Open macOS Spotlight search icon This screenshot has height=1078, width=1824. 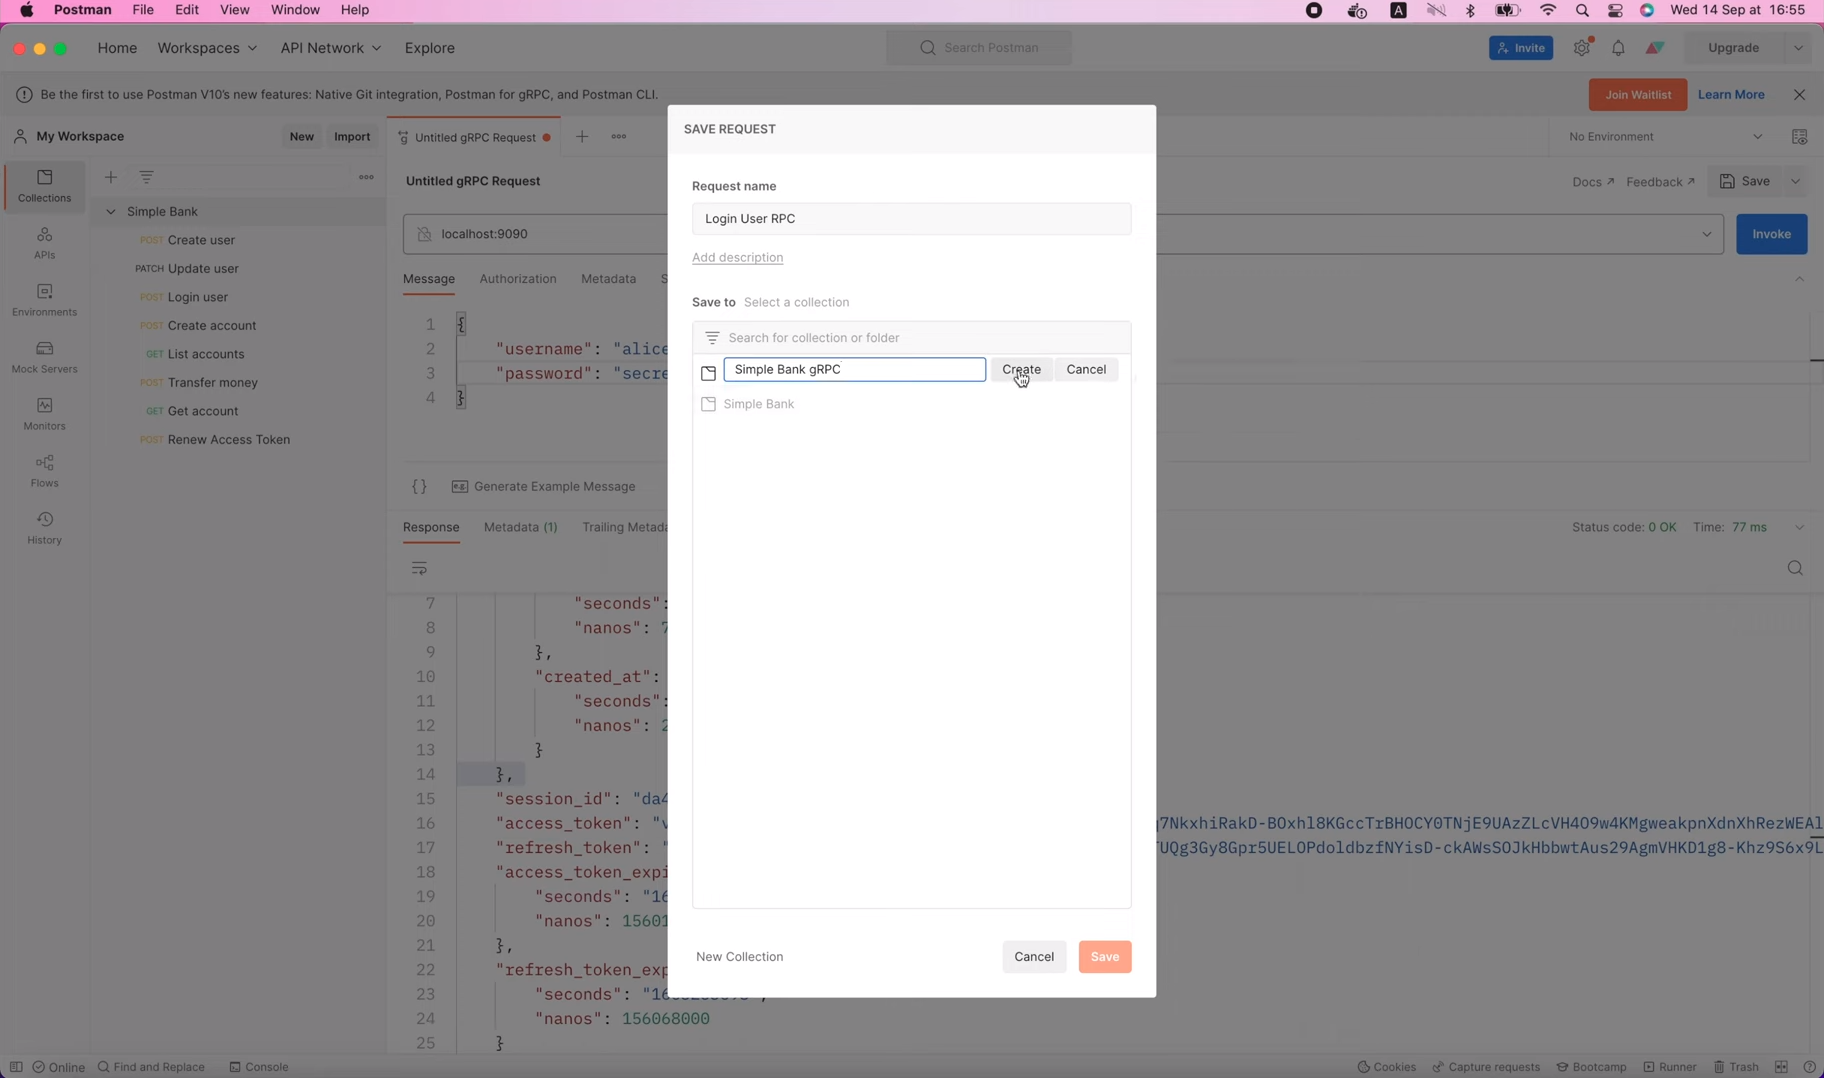point(1582,10)
